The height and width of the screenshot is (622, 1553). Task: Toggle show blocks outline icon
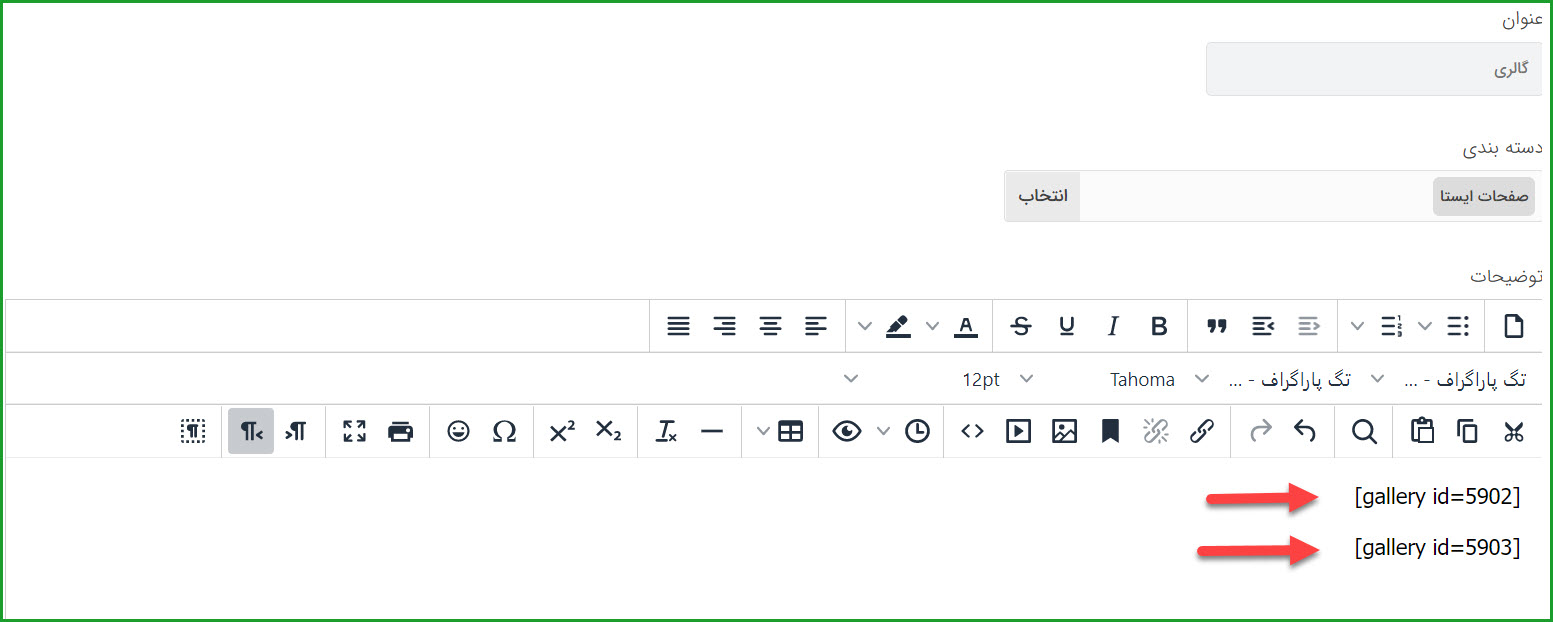click(x=193, y=431)
